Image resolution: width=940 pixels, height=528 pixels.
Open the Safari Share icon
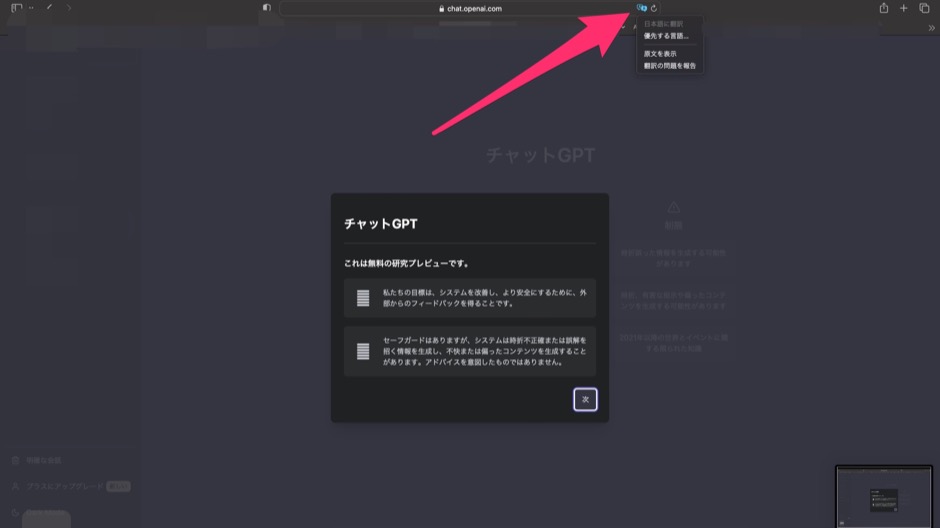(884, 8)
